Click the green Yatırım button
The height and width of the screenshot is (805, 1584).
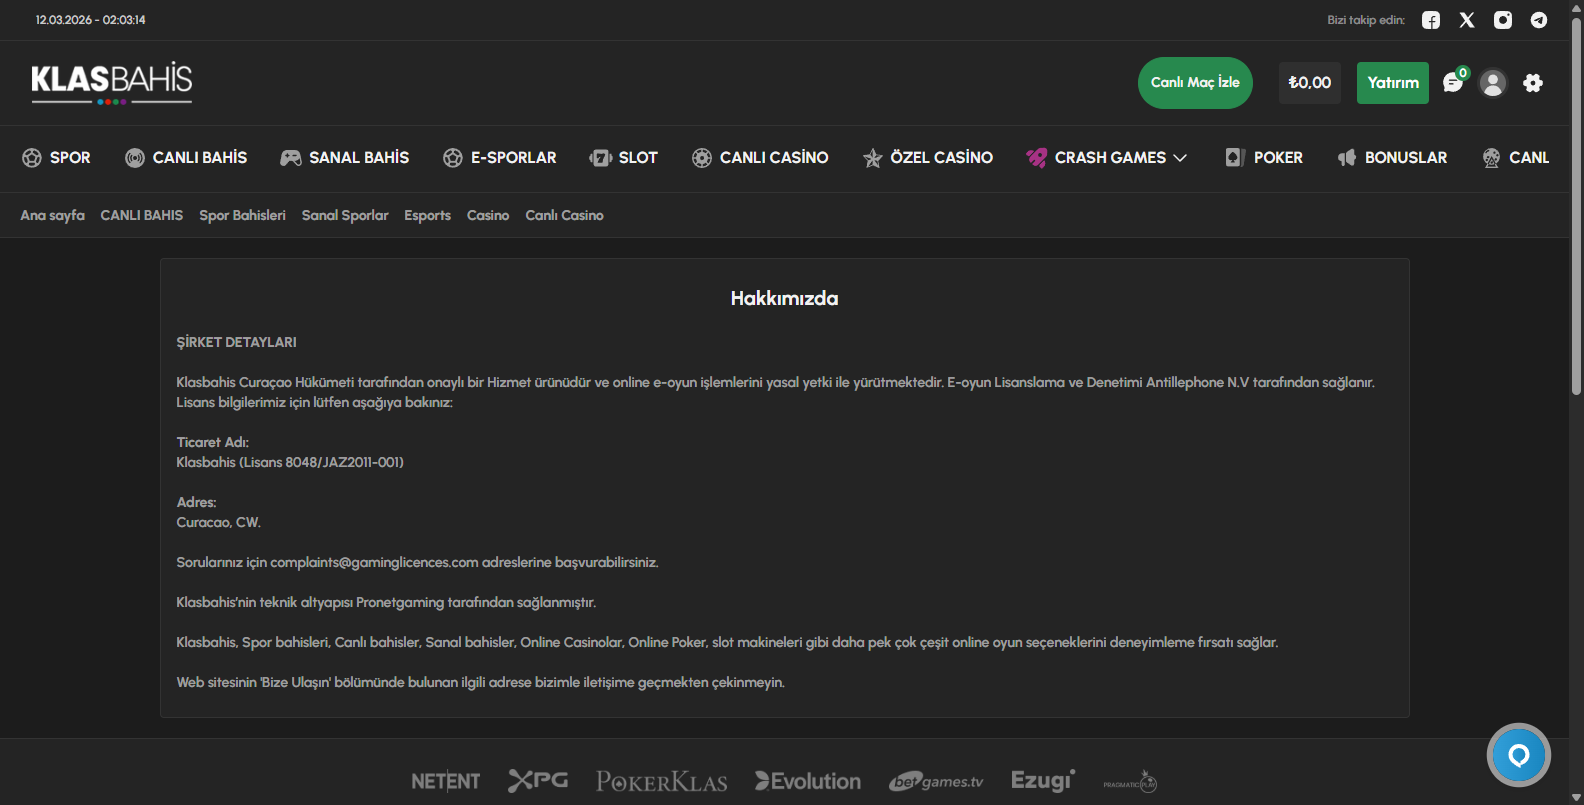[1393, 83]
